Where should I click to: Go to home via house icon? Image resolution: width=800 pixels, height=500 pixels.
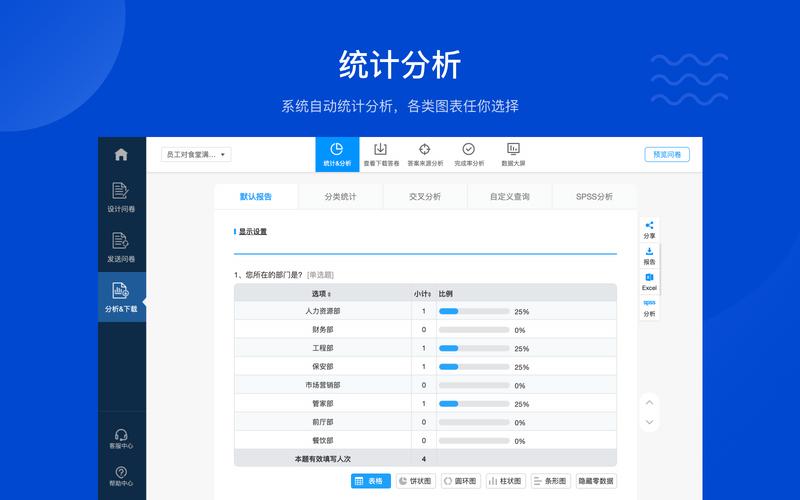(121, 154)
